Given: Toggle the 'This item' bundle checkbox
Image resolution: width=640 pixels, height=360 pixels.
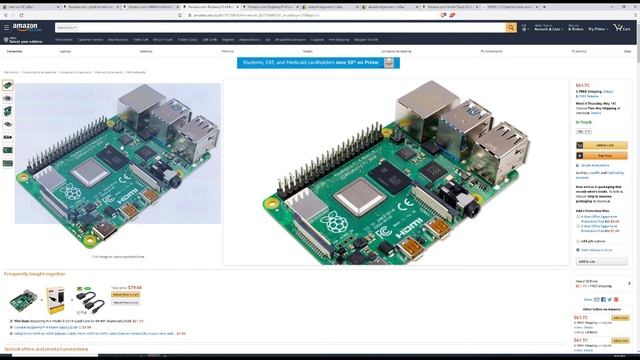Looking at the screenshot, I should (x=11, y=321).
